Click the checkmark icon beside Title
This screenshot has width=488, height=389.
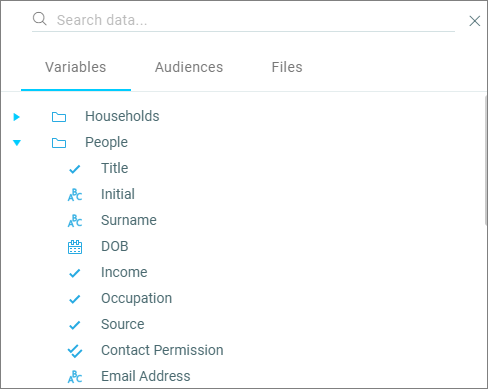75,169
